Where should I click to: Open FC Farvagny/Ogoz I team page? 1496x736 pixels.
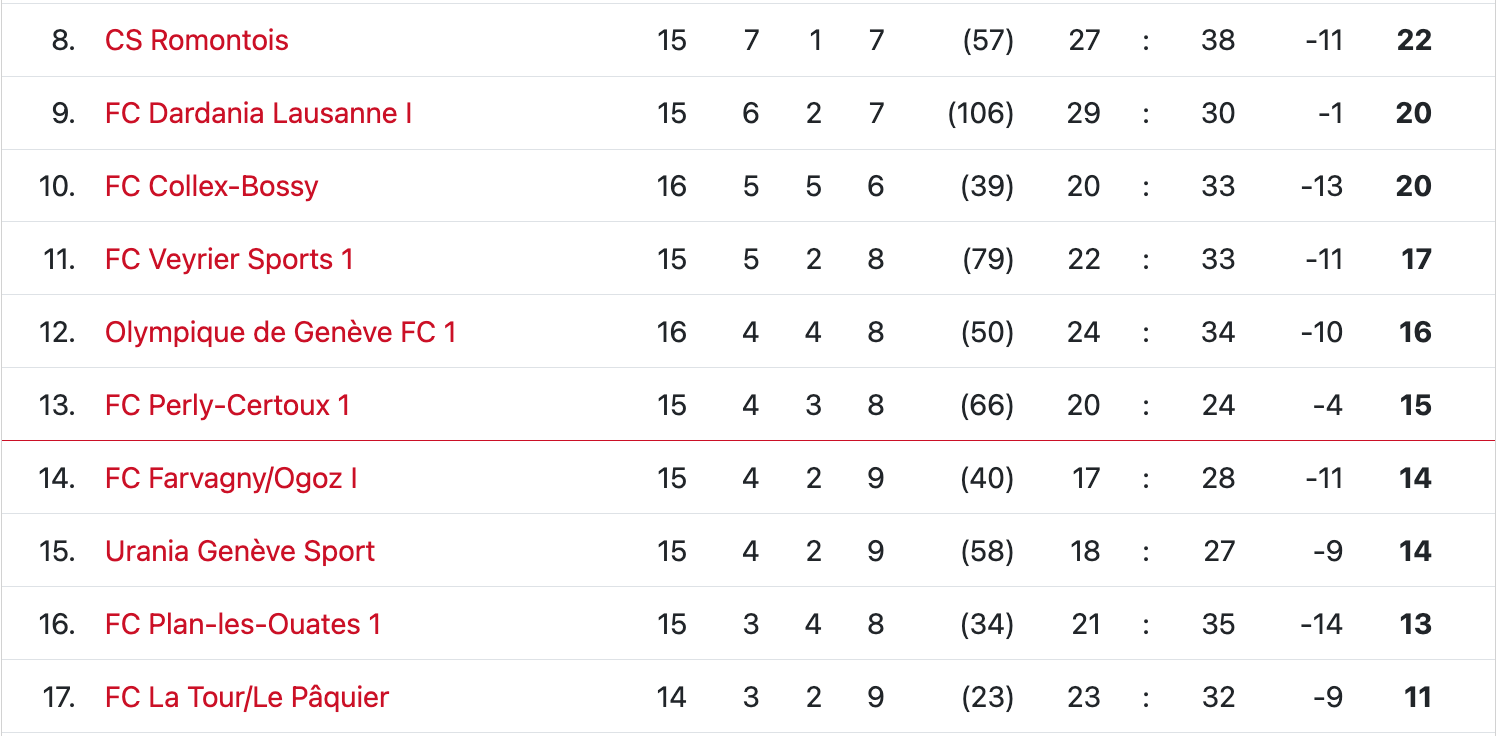pyautogui.click(x=231, y=479)
